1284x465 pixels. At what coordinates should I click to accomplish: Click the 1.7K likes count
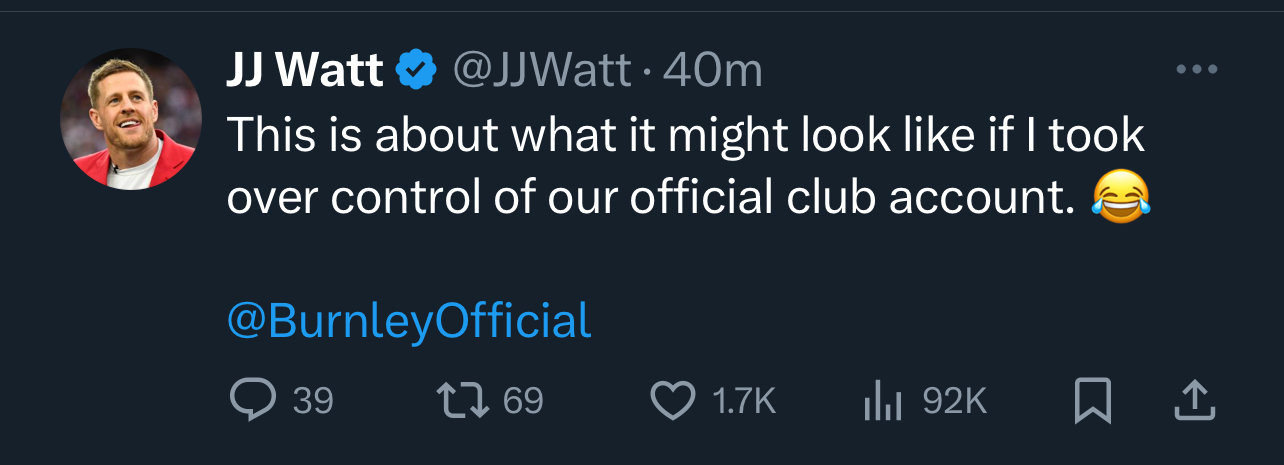(x=744, y=401)
